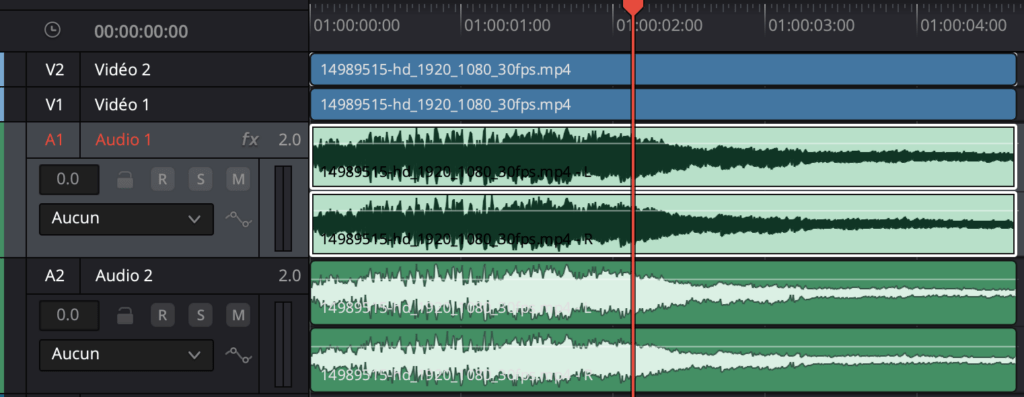Image resolution: width=1024 pixels, height=397 pixels.
Task: Open the Aucun dropdown on Audio 2
Action: click(x=126, y=355)
